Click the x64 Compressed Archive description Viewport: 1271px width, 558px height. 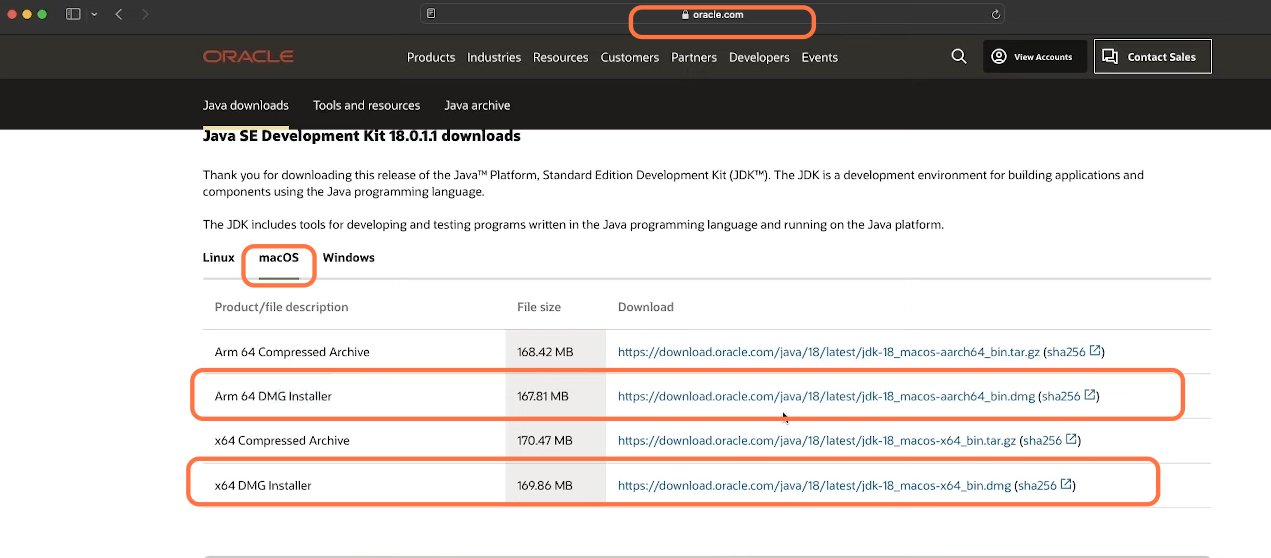[x=282, y=440]
